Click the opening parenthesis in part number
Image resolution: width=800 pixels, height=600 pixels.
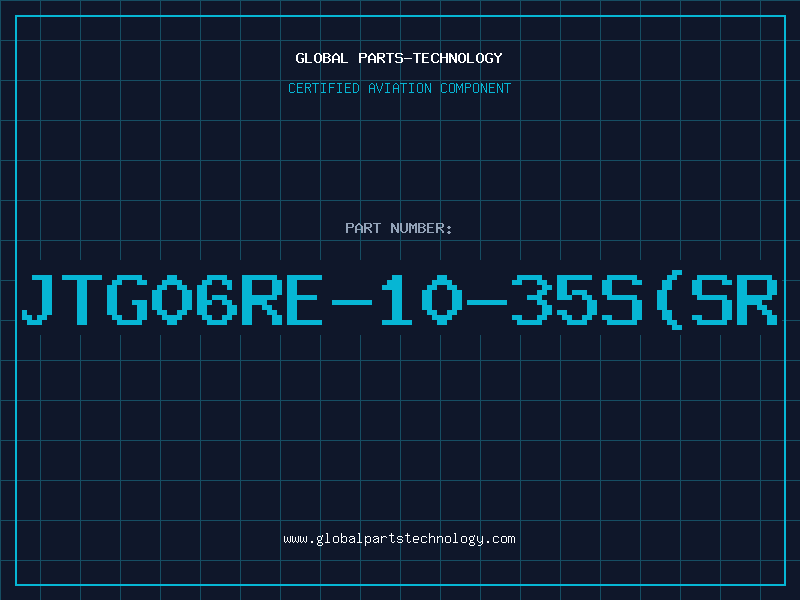(669, 300)
